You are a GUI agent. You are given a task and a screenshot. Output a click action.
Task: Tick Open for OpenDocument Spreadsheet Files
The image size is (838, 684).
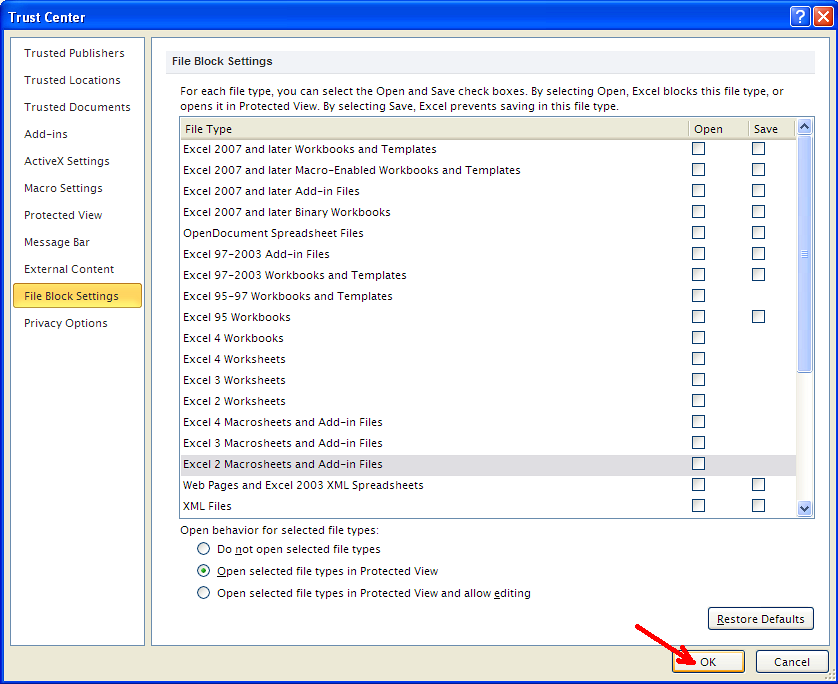coord(698,232)
